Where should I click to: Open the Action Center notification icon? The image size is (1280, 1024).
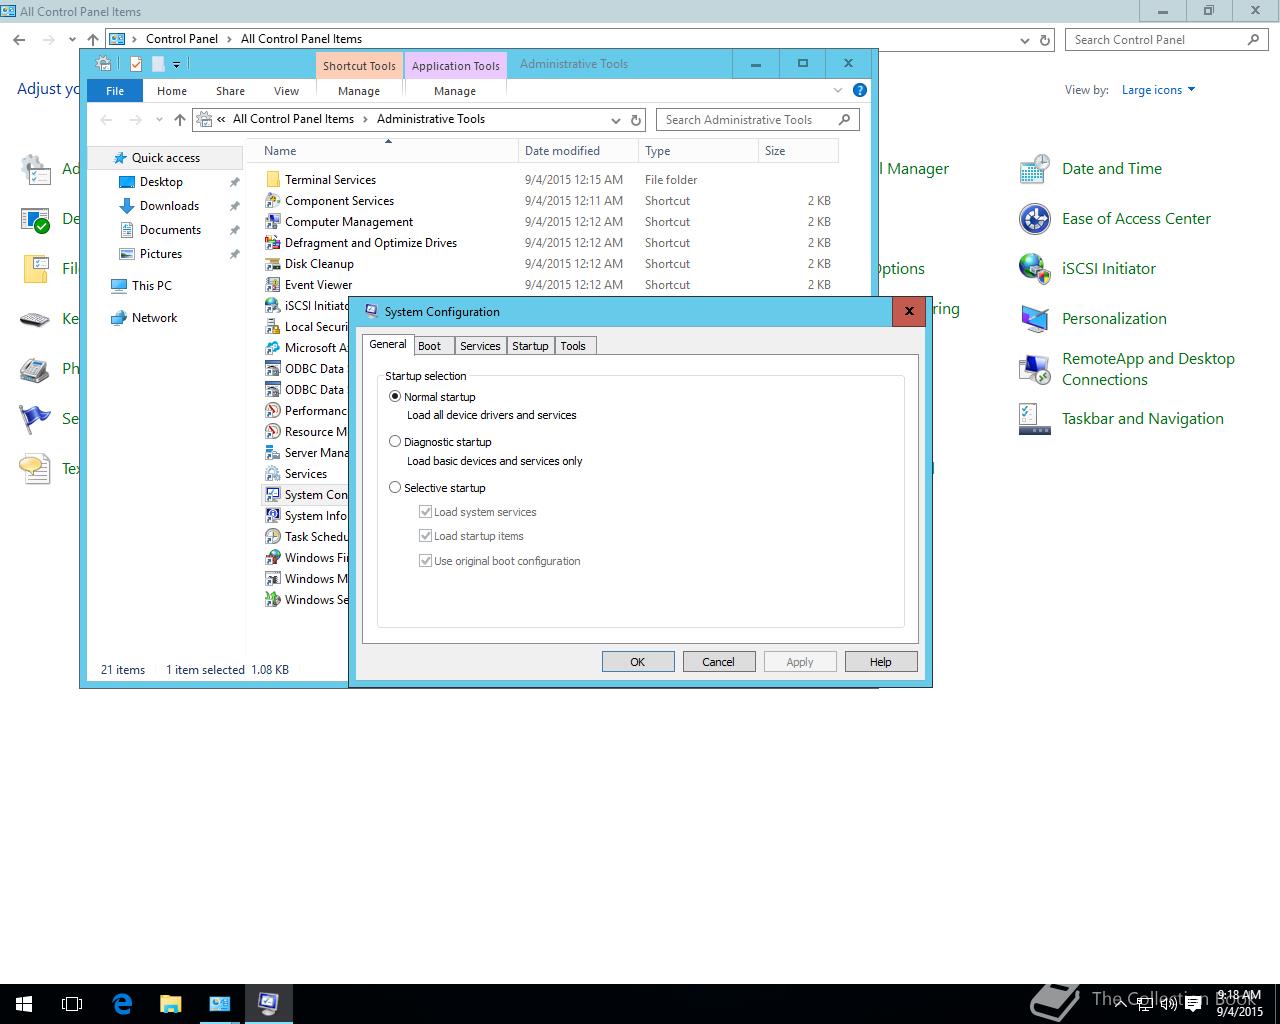click(x=1193, y=1004)
